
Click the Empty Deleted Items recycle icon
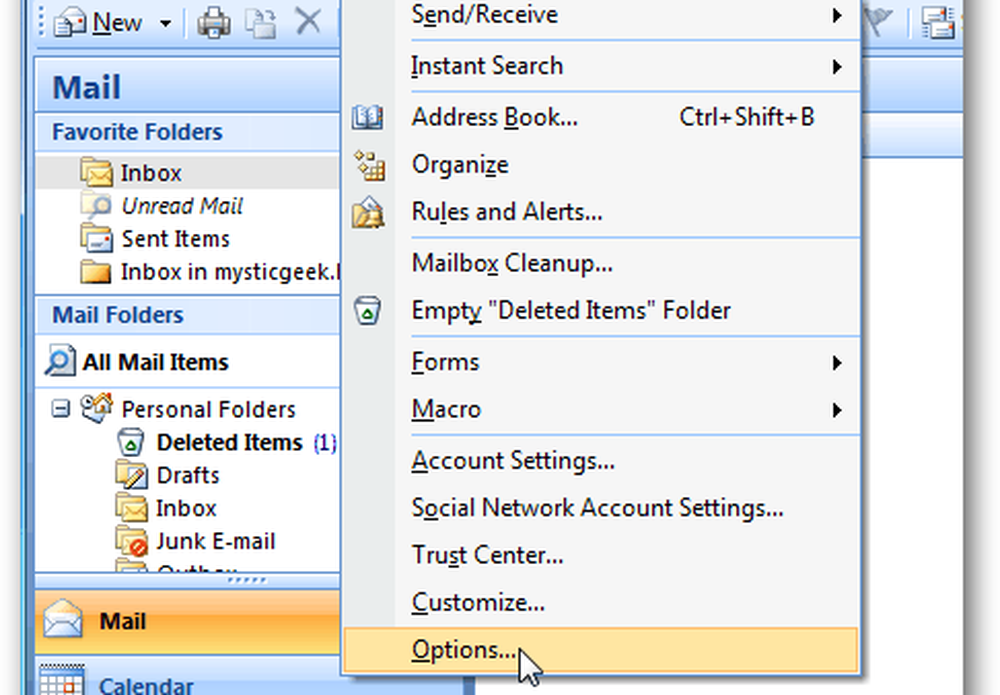[x=367, y=311]
